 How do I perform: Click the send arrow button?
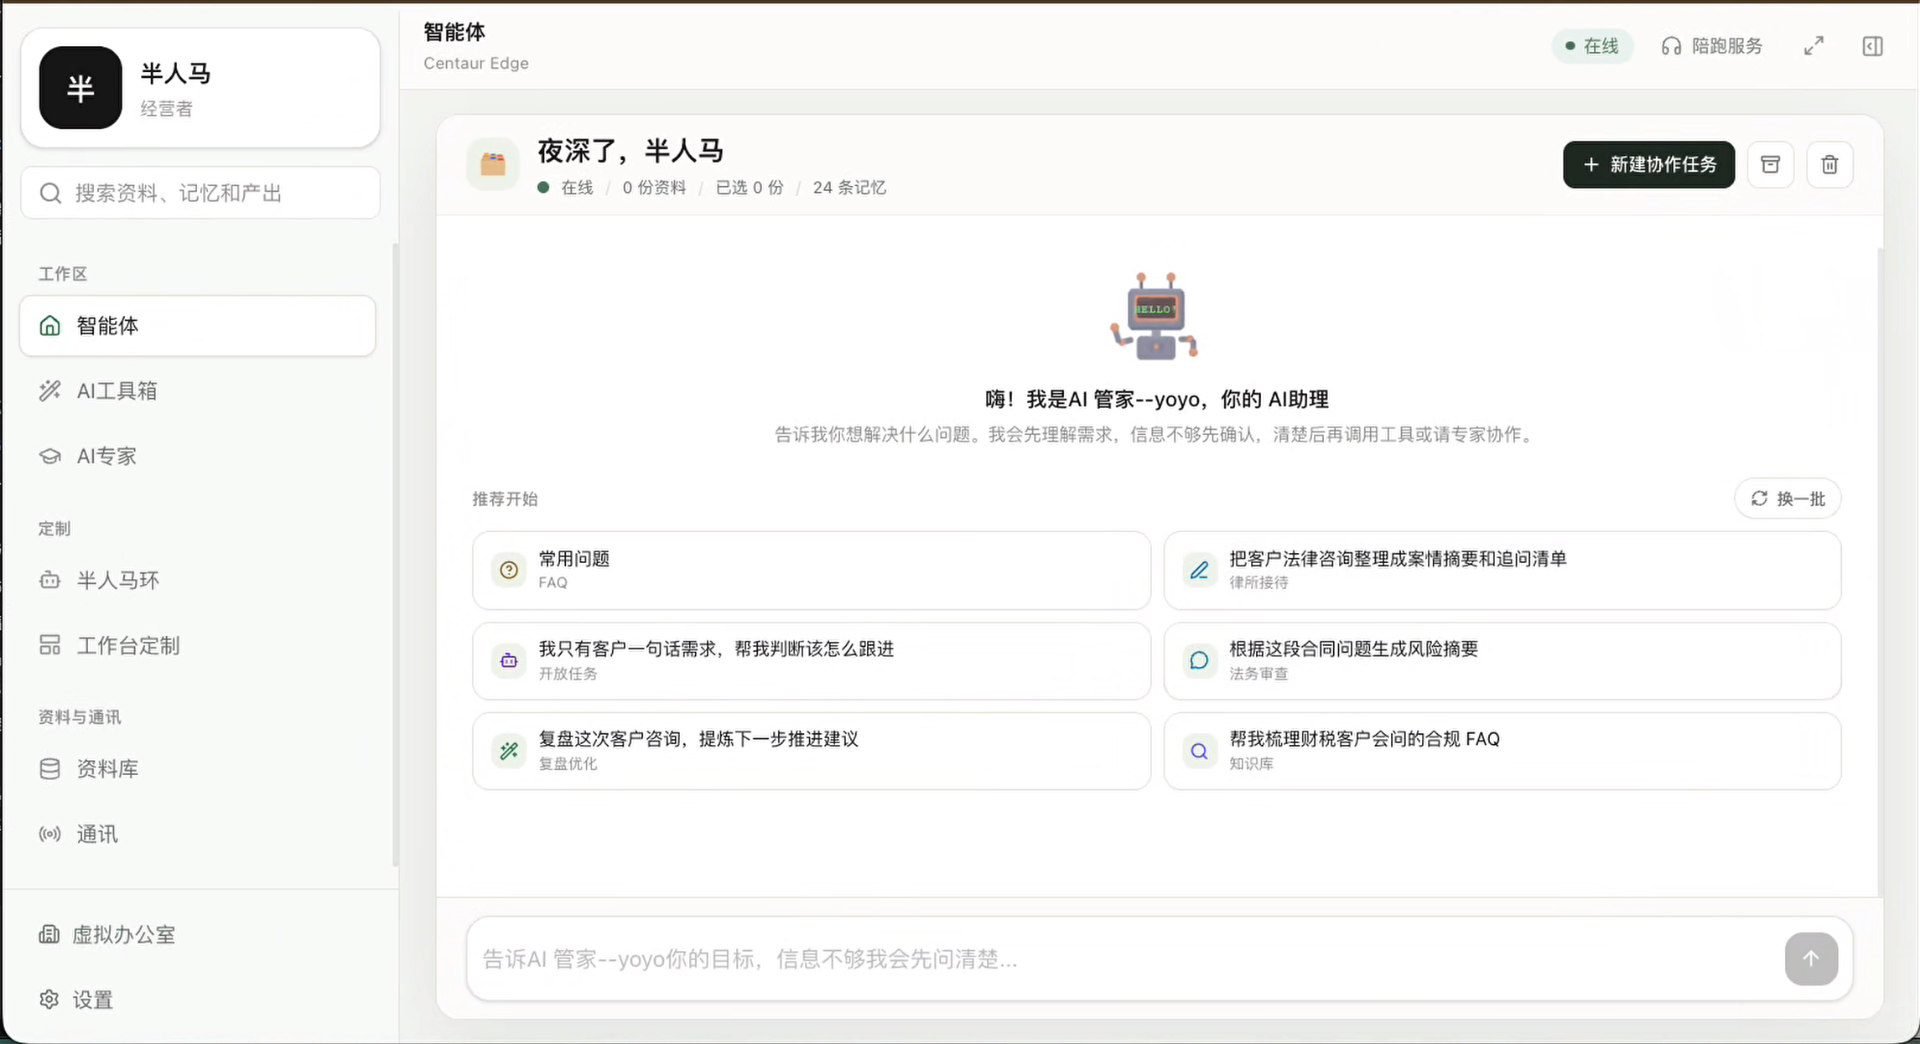[1811, 959]
